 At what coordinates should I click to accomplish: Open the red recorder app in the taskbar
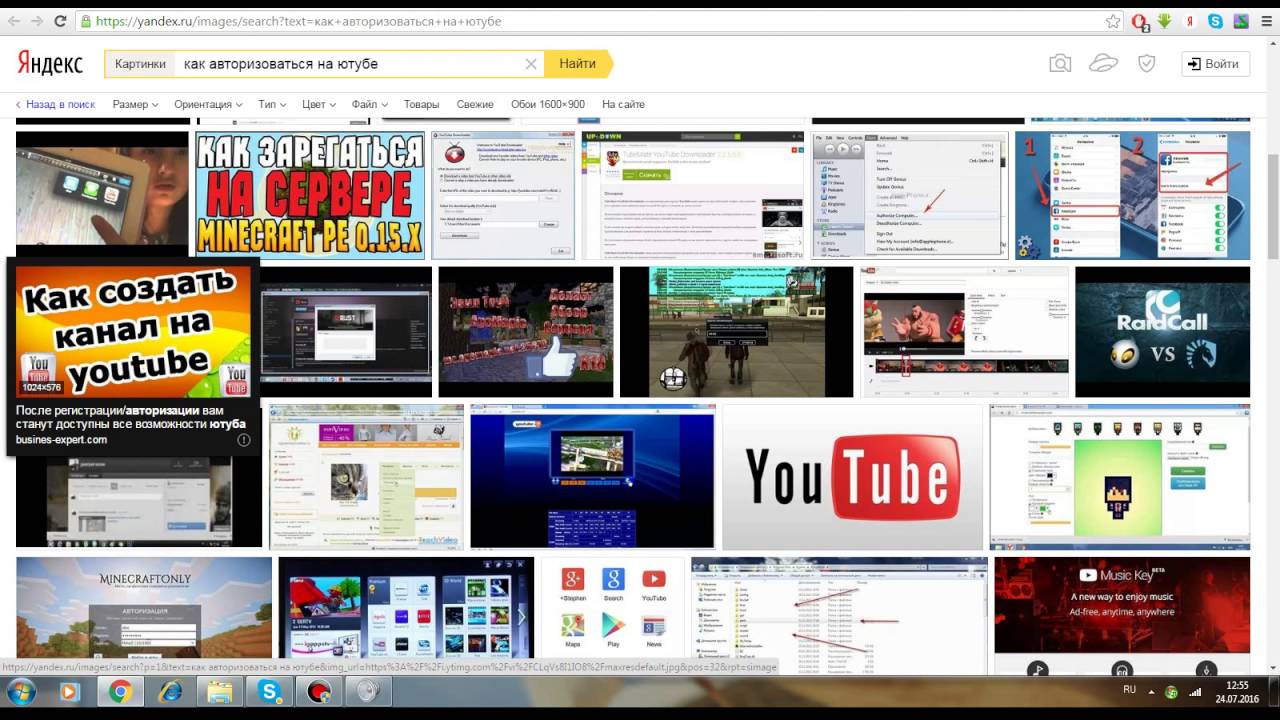pyautogui.click(x=319, y=691)
